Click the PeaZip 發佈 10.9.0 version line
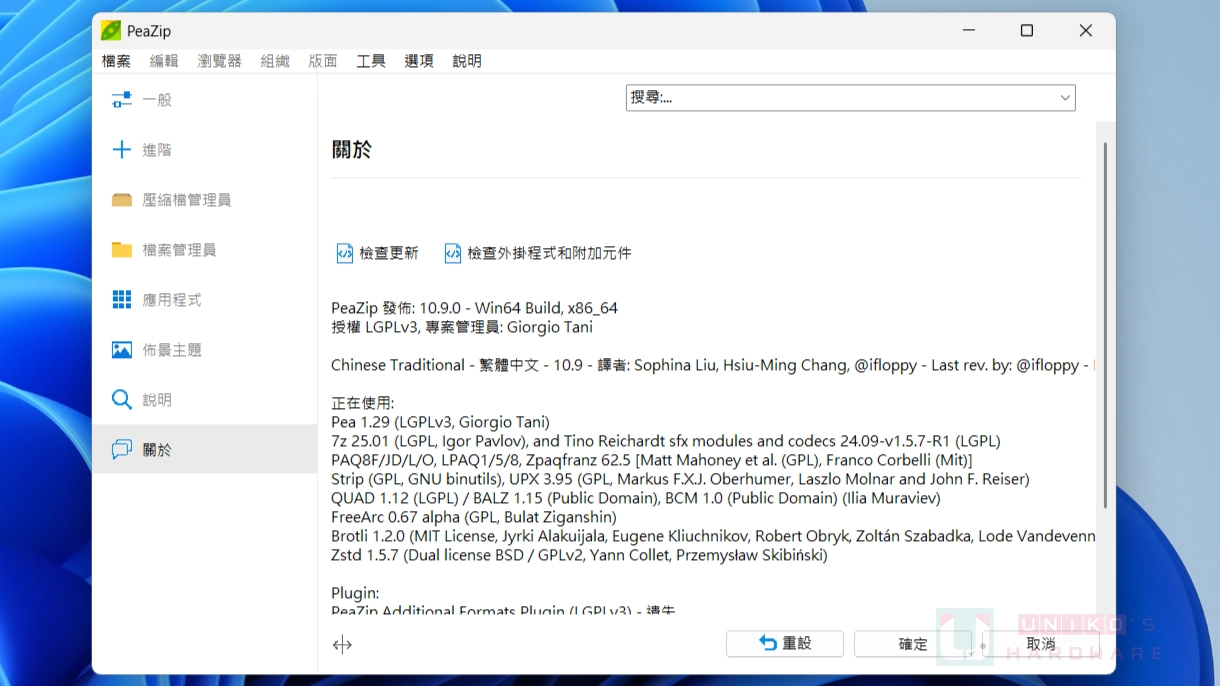 [475, 308]
